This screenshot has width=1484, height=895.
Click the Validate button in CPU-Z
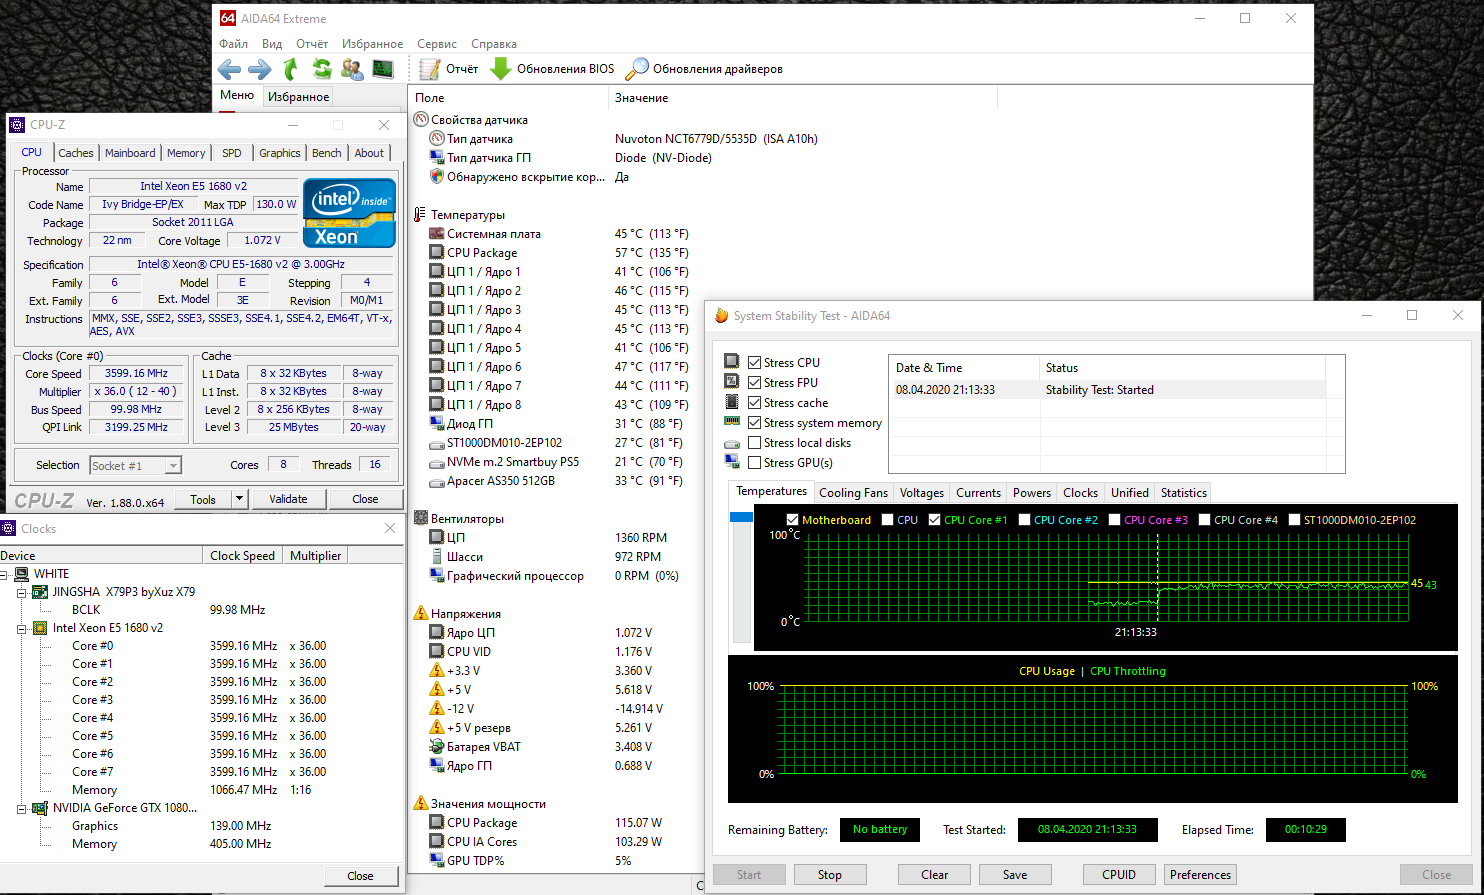click(288, 499)
